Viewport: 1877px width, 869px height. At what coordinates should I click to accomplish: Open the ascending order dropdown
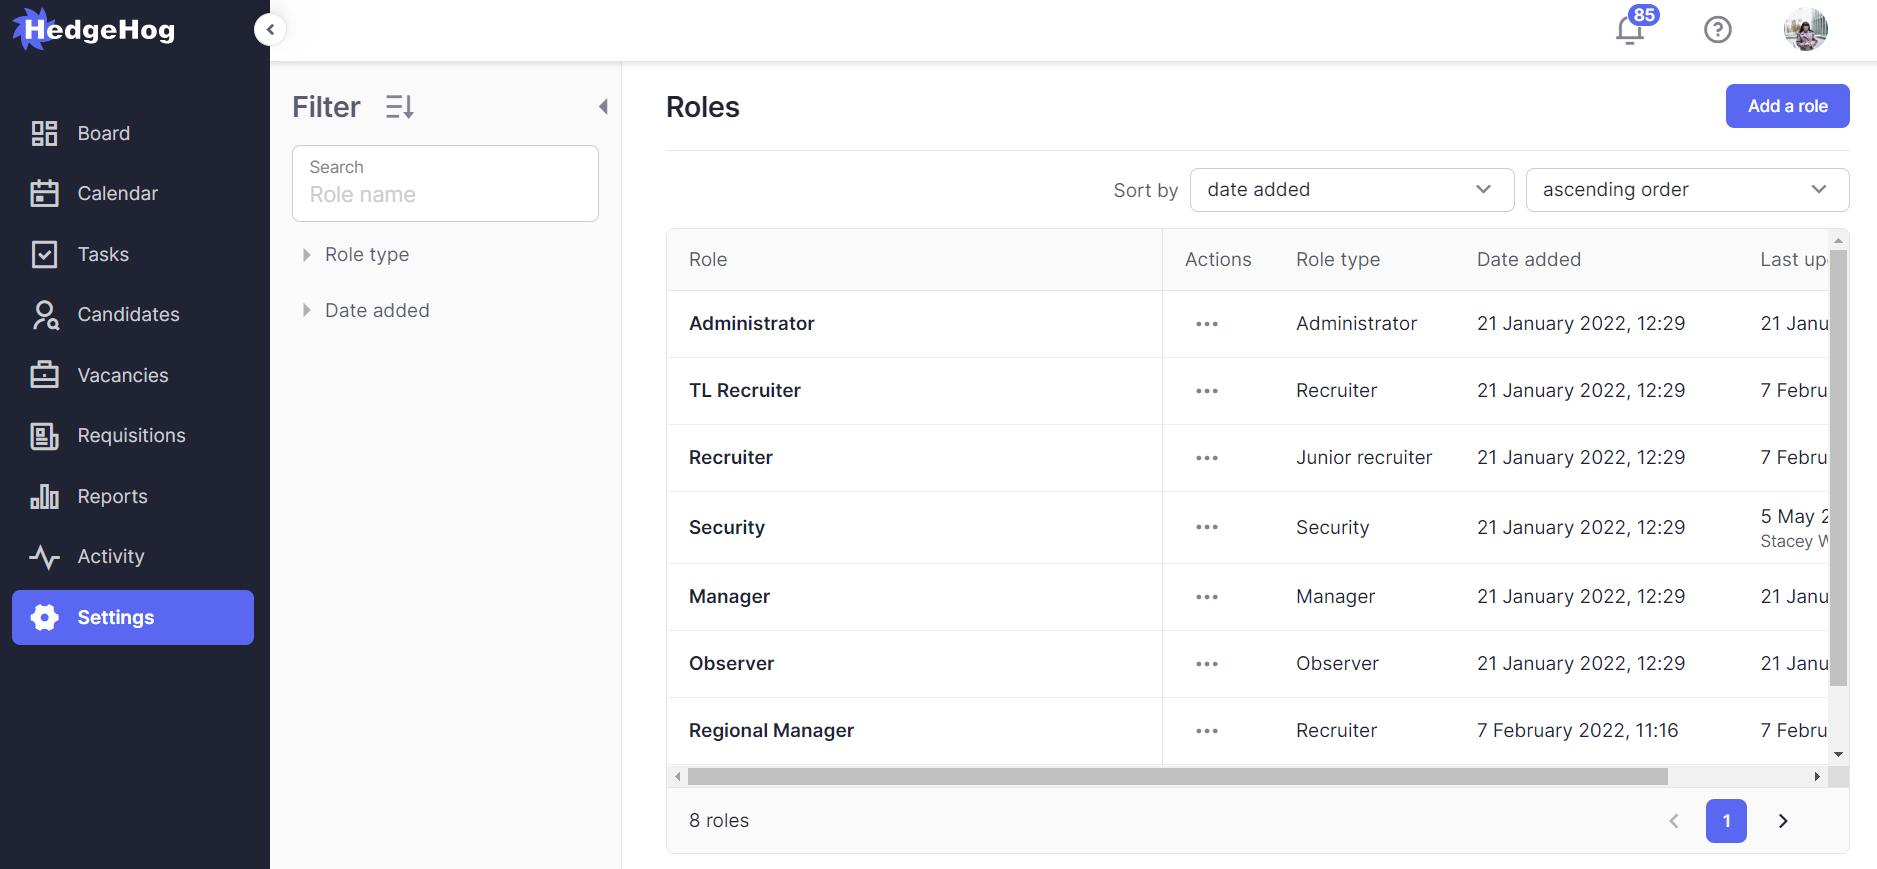[1686, 190]
